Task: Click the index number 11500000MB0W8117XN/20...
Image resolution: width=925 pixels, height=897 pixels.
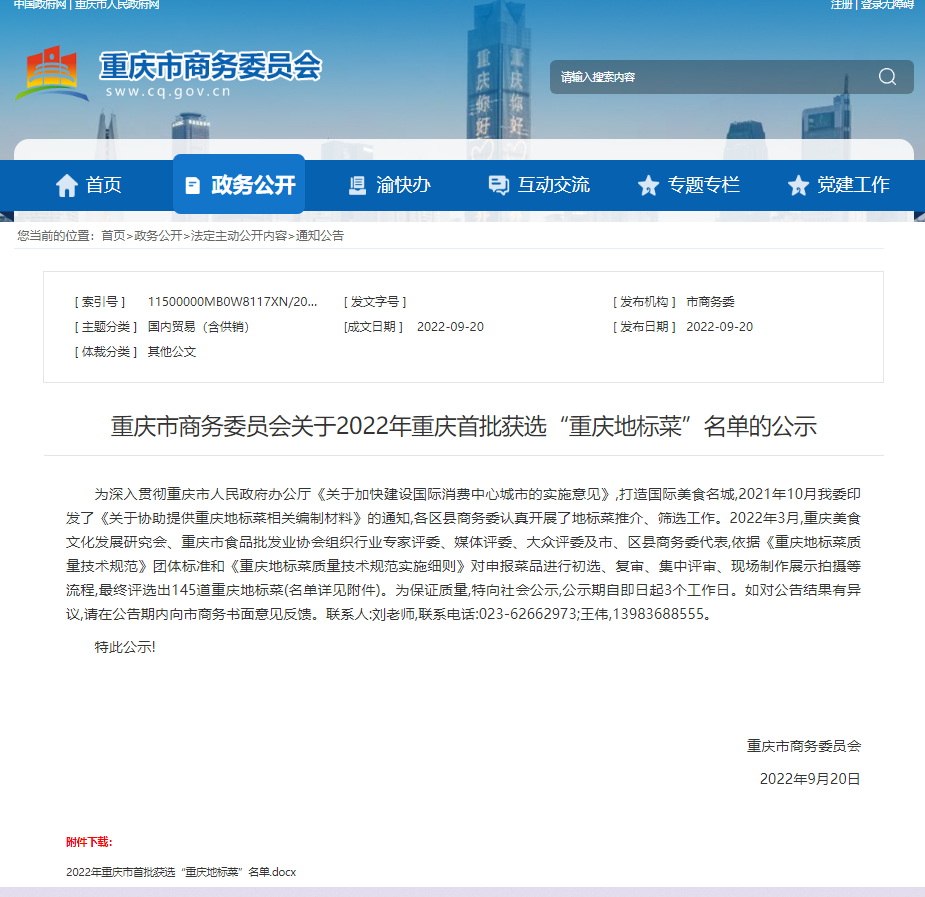Action: tap(232, 302)
